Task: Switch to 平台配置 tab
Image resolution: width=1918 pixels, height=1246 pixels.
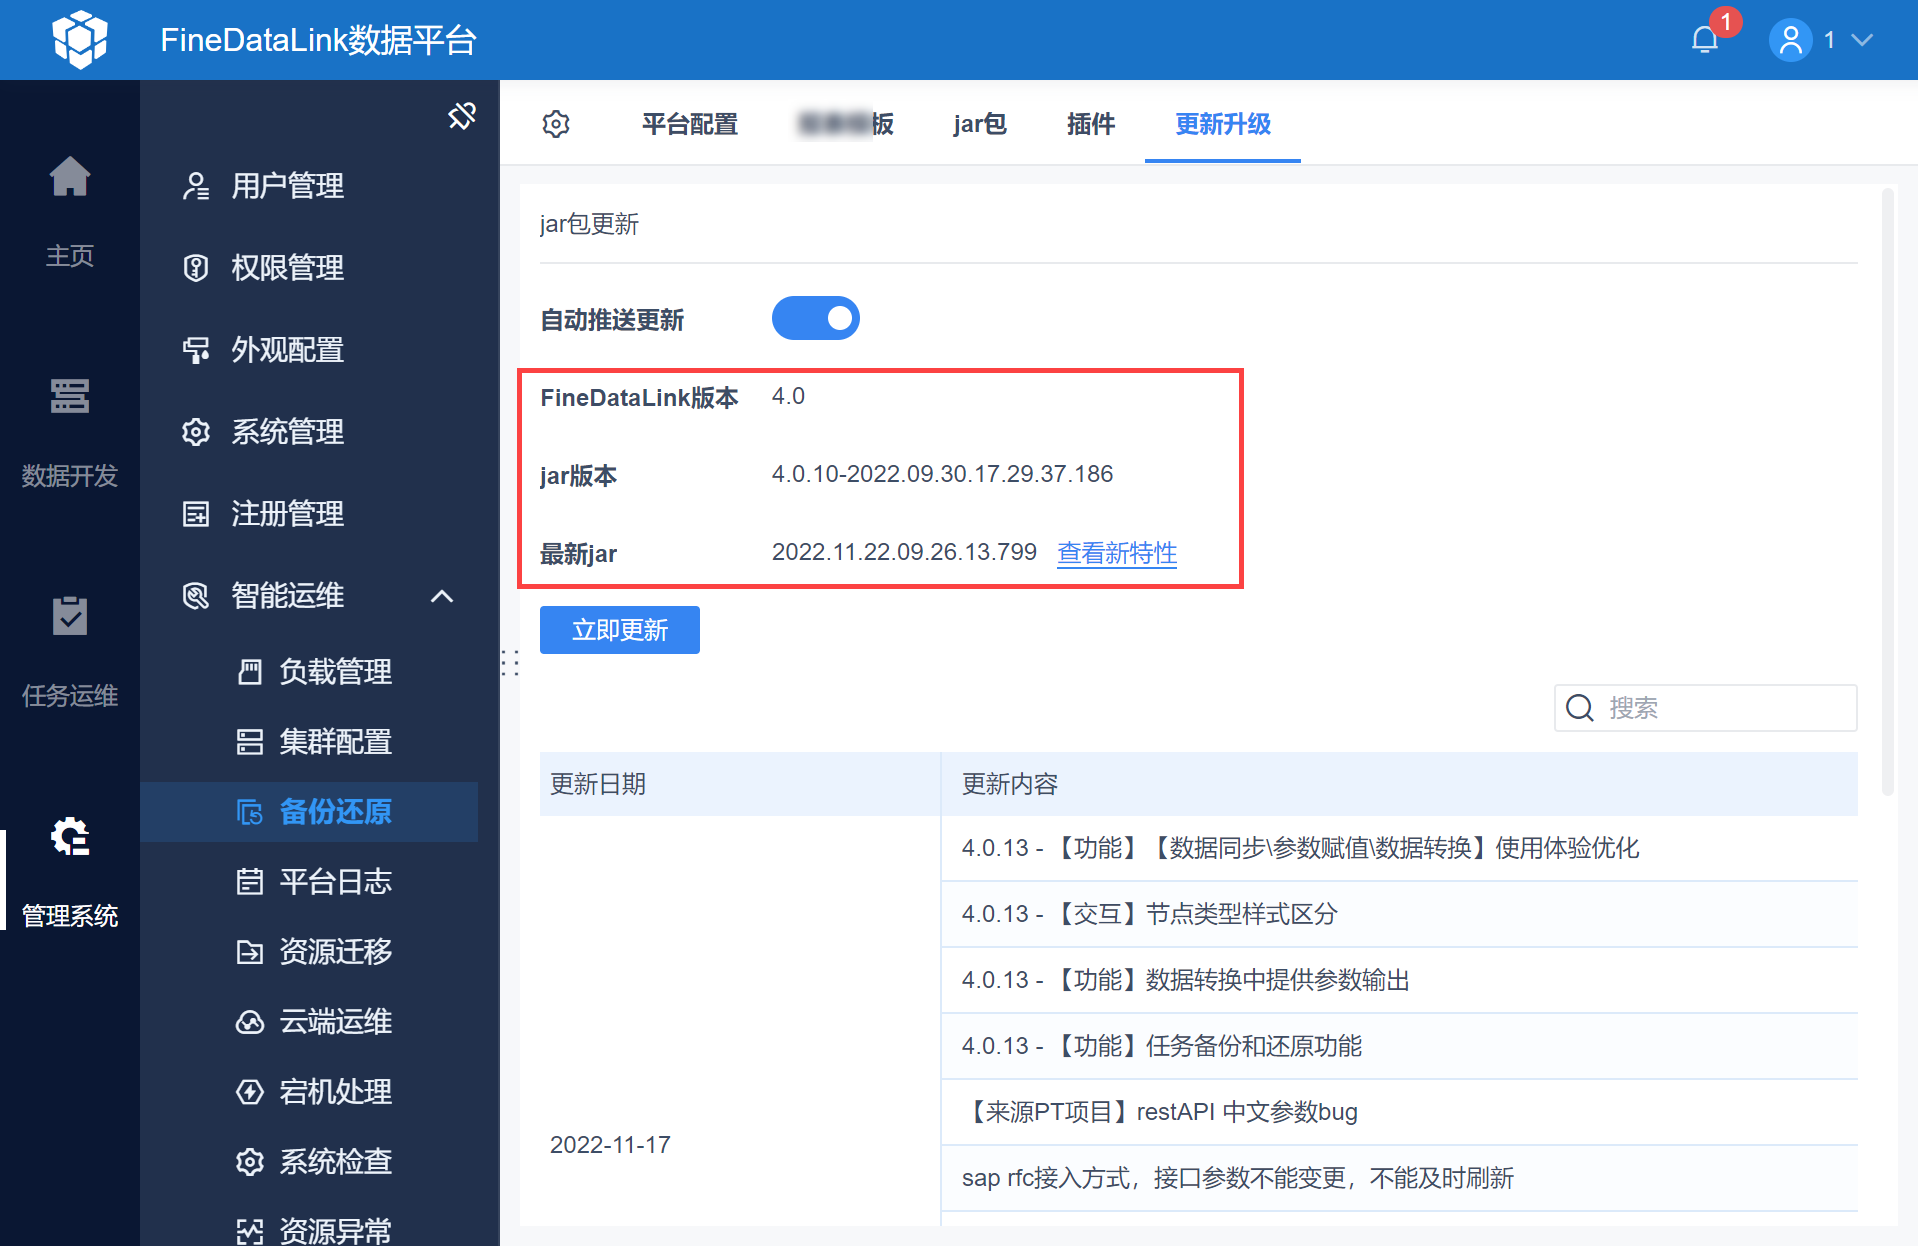Action: (690, 124)
